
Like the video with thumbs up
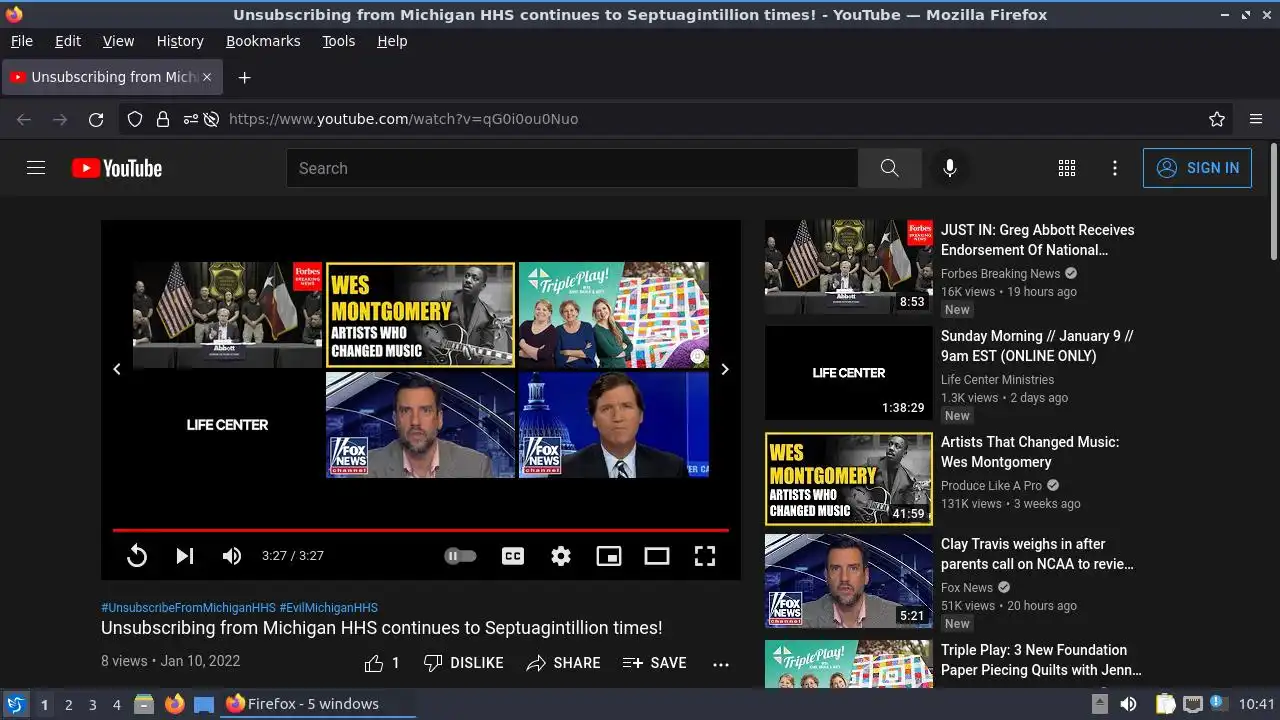(381, 663)
